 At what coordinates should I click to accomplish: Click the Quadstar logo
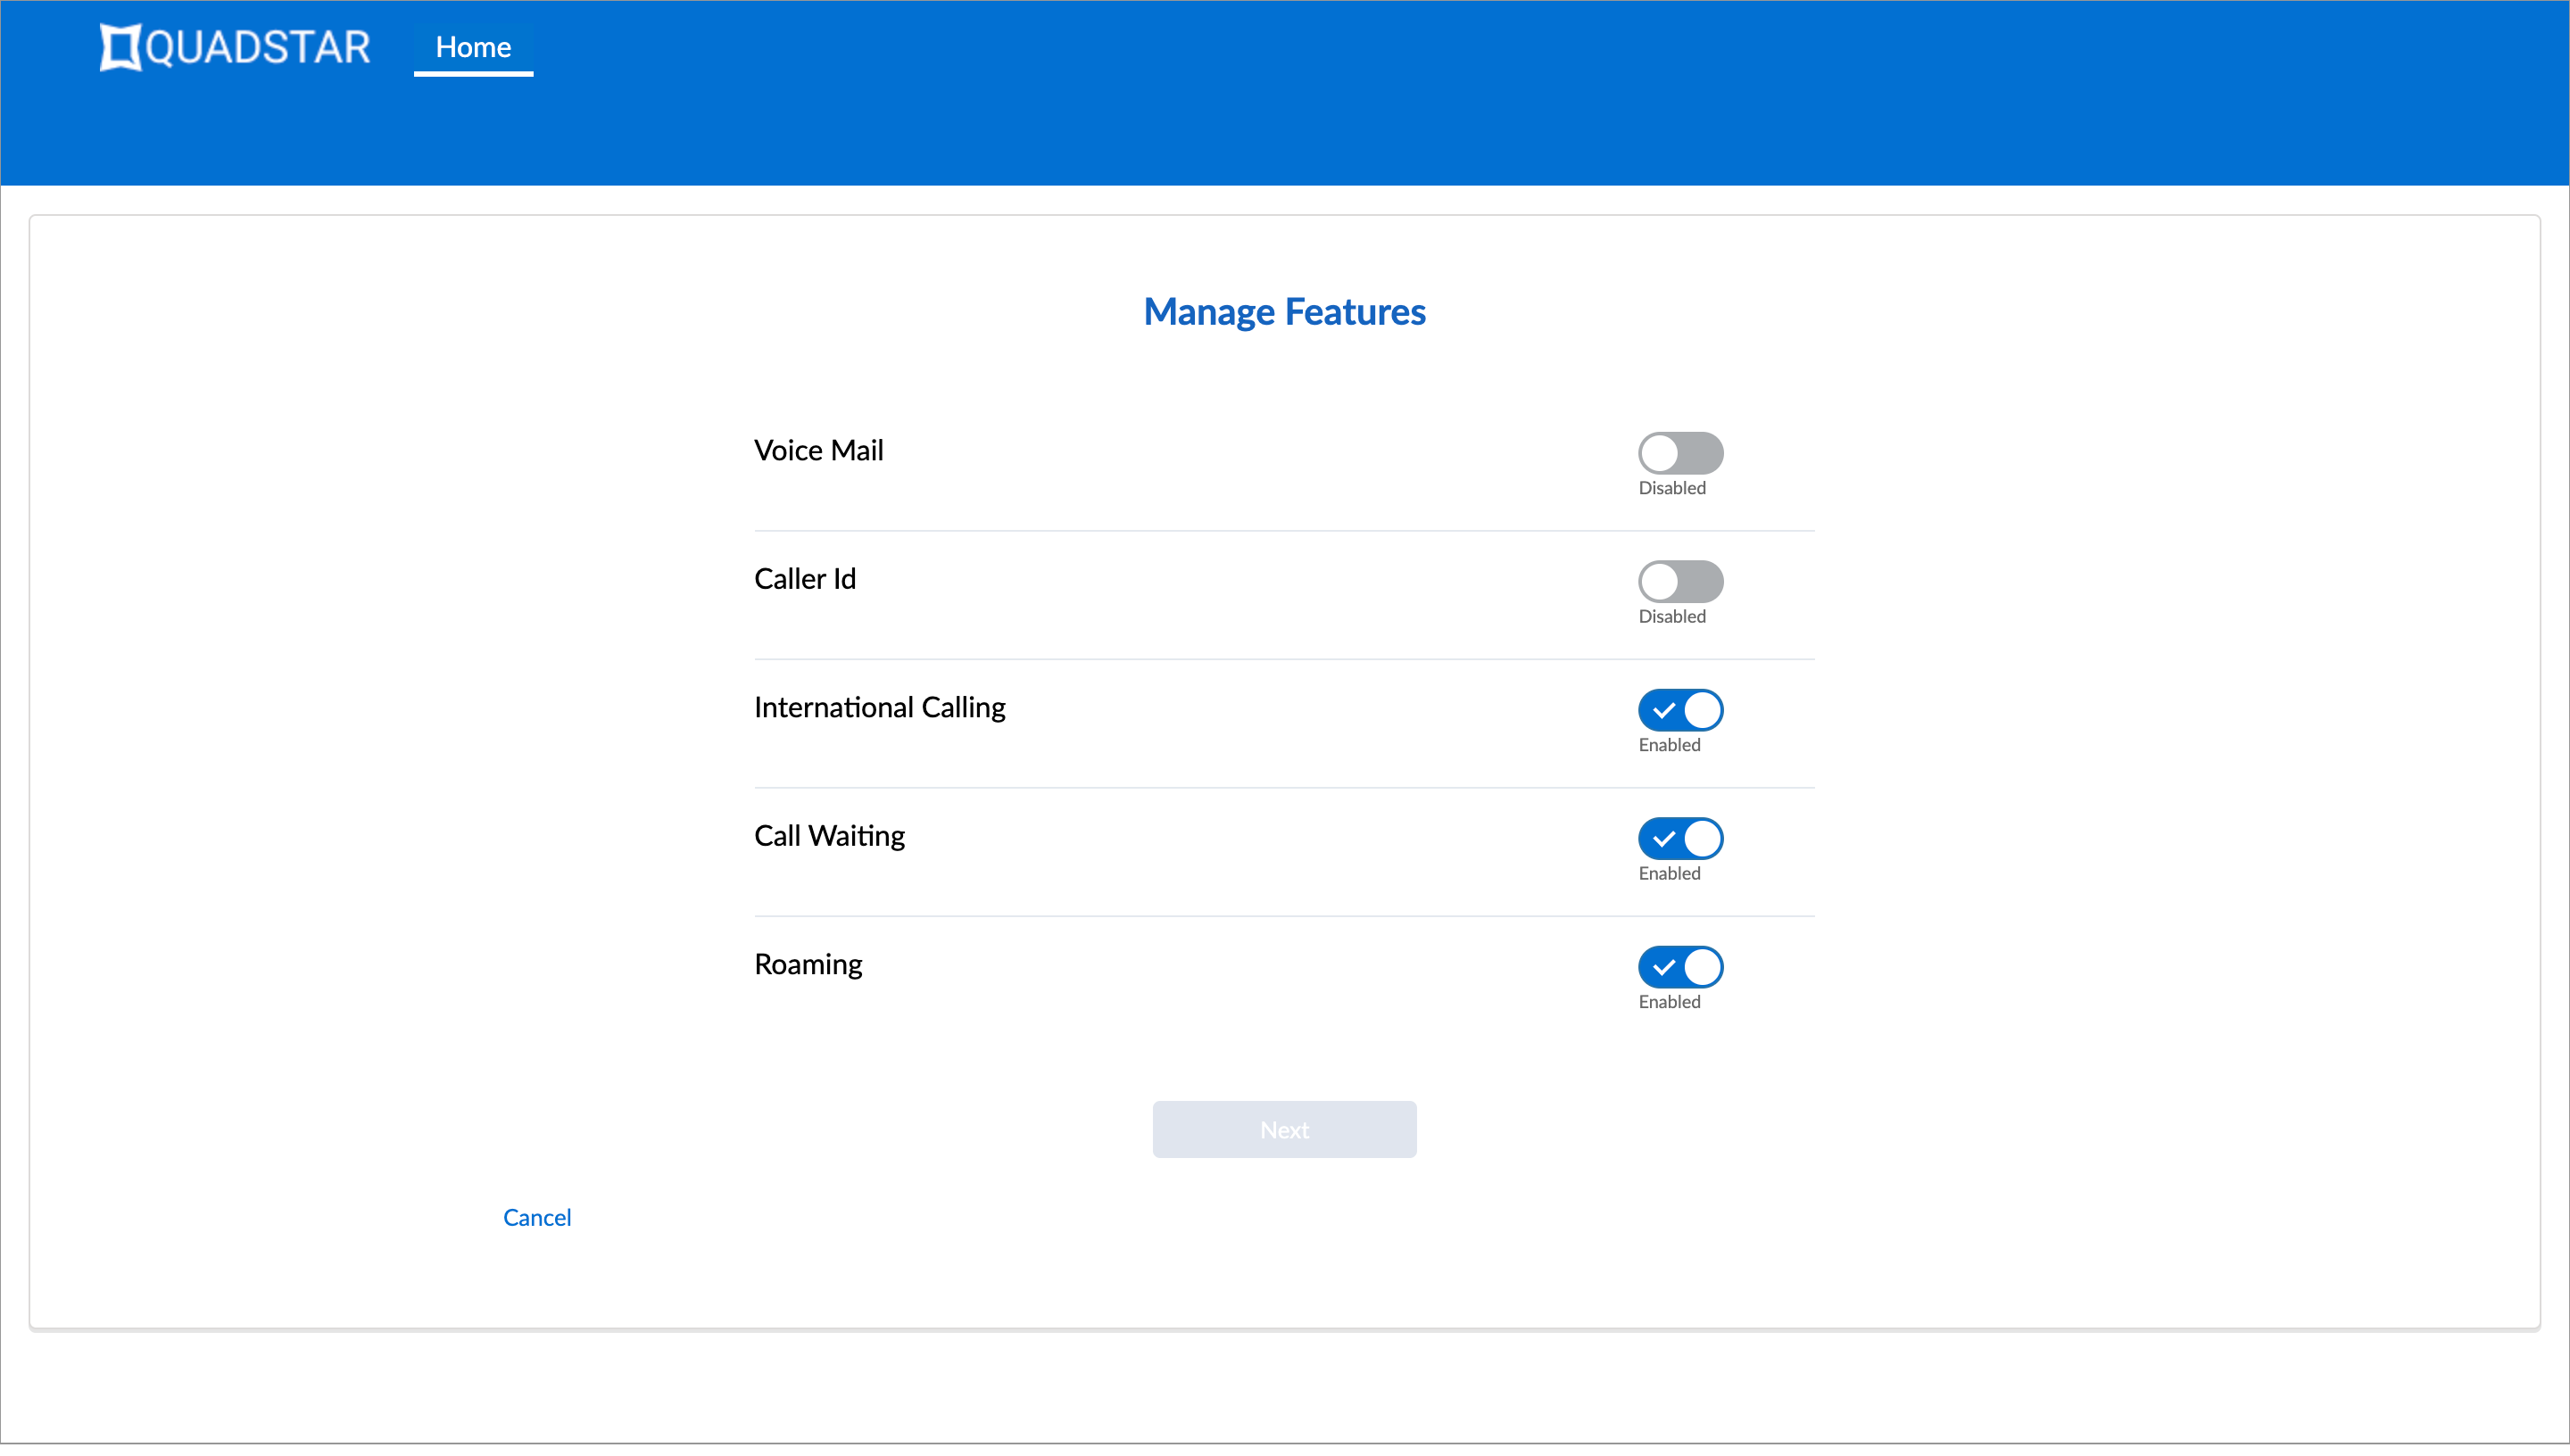235,47
